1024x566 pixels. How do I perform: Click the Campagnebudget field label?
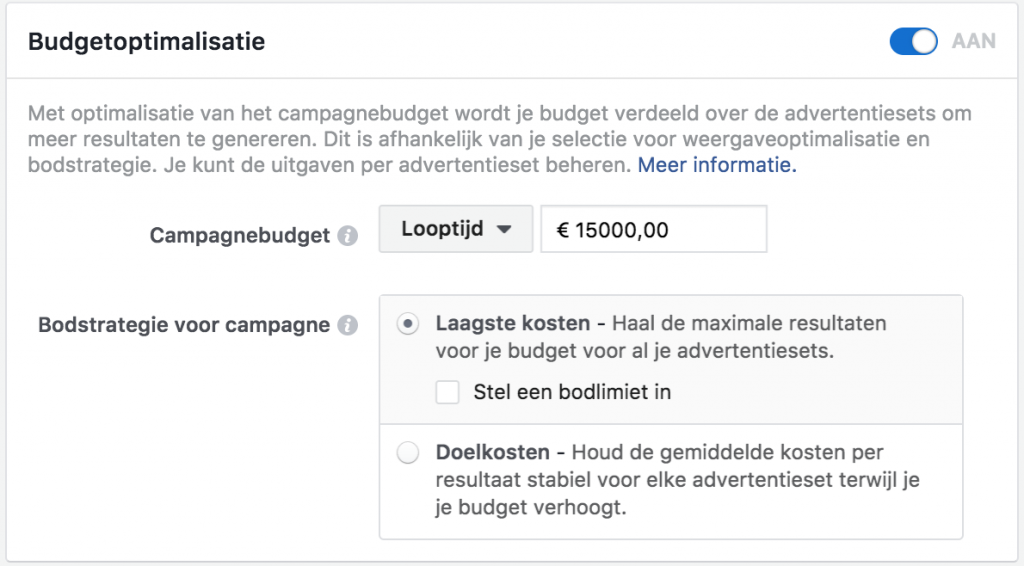pos(240,235)
